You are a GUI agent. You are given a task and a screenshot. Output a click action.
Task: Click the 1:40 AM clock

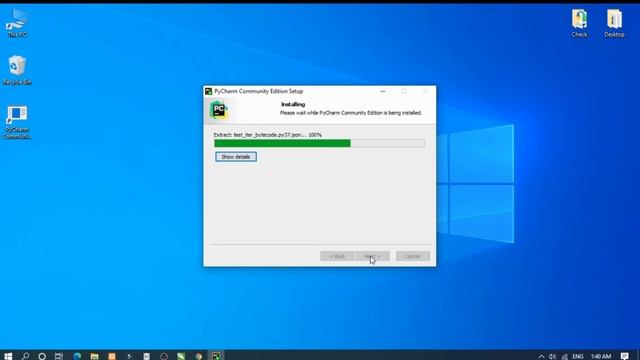(x=601, y=356)
